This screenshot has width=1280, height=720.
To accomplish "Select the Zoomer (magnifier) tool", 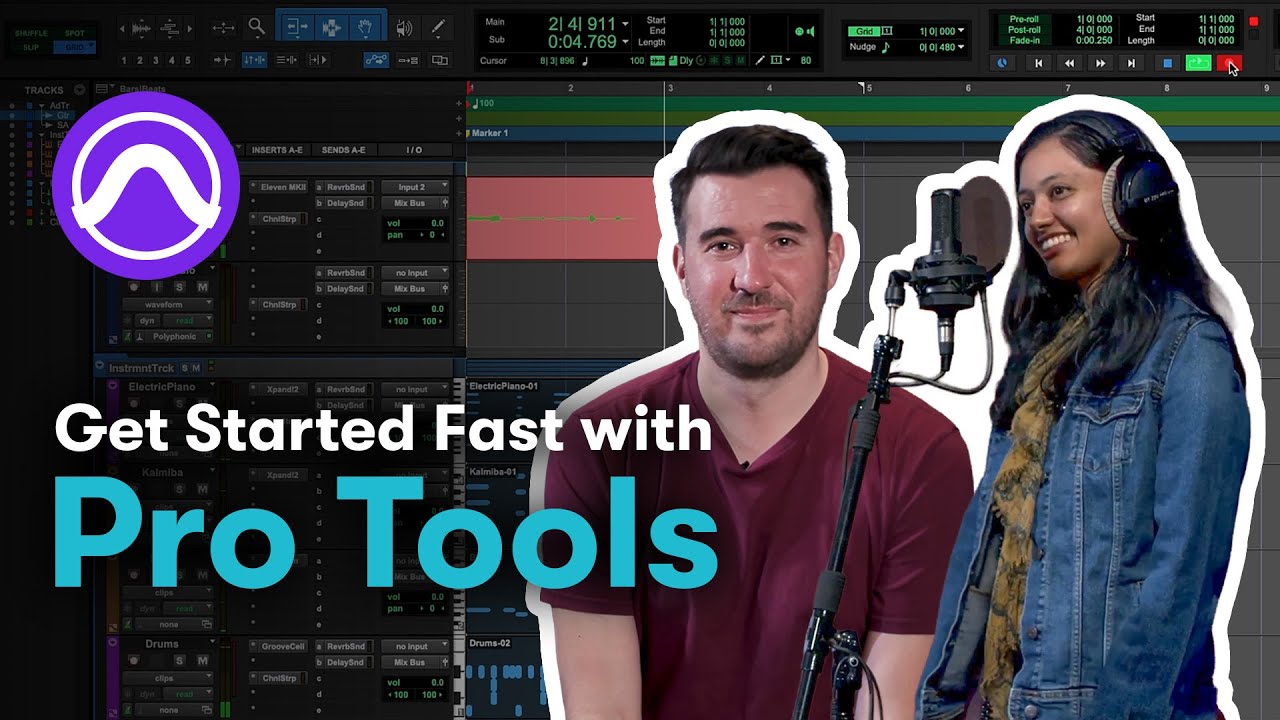I will point(257,28).
